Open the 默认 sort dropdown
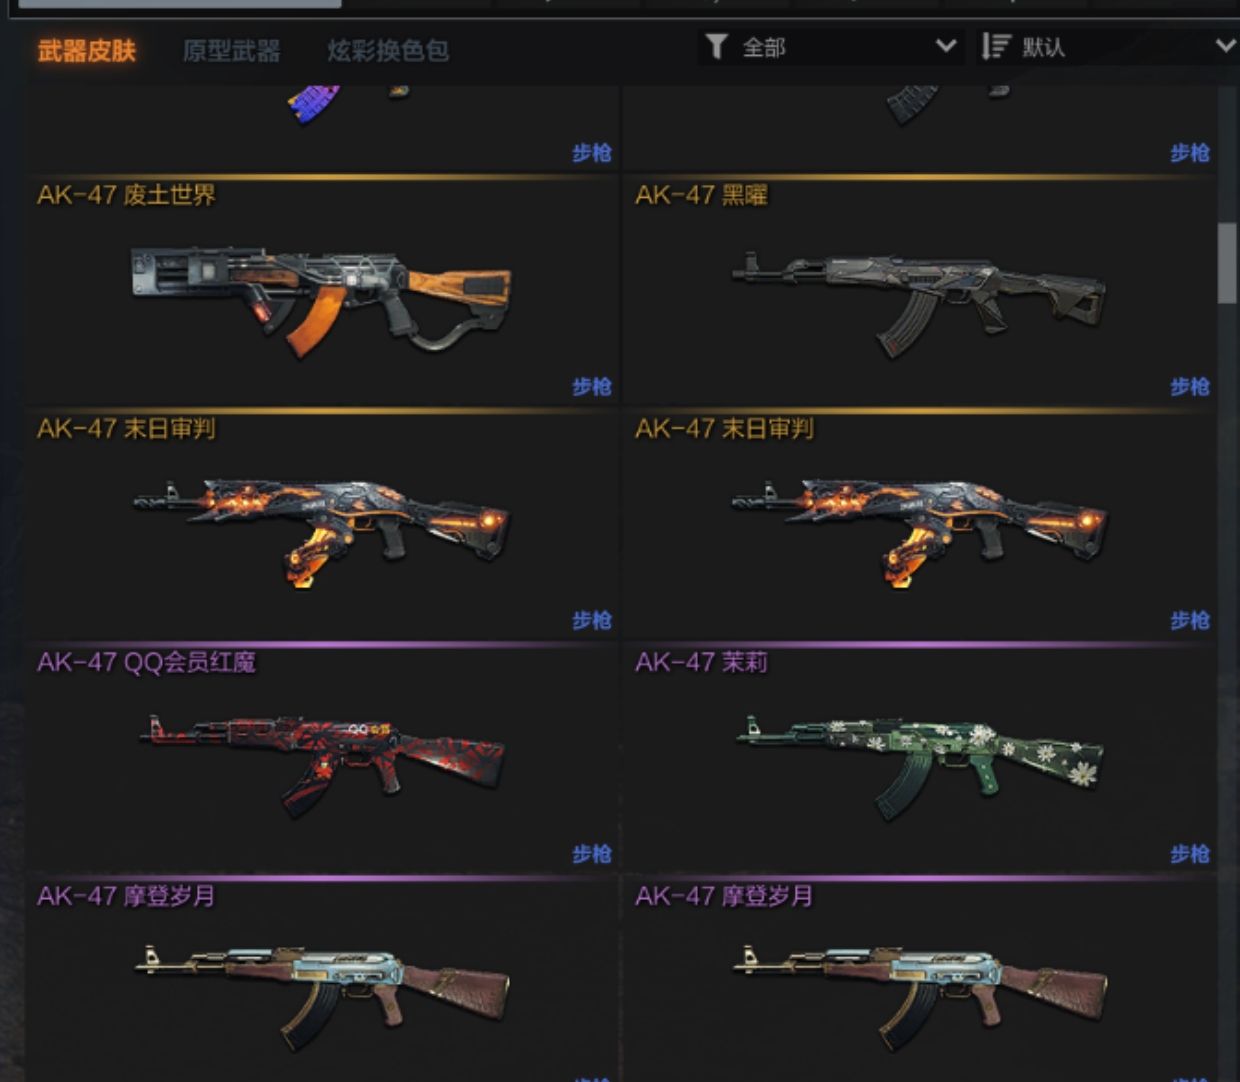 pos(1107,46)
